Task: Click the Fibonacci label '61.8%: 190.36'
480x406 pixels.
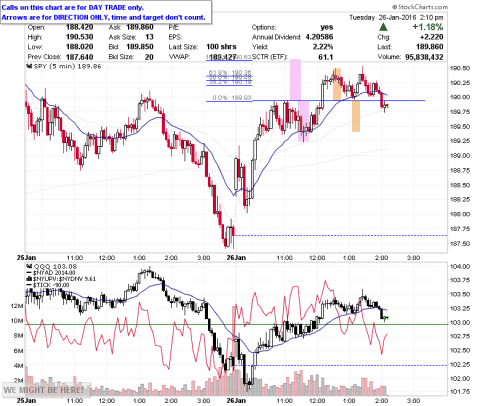Action: (x=230, y=72)
